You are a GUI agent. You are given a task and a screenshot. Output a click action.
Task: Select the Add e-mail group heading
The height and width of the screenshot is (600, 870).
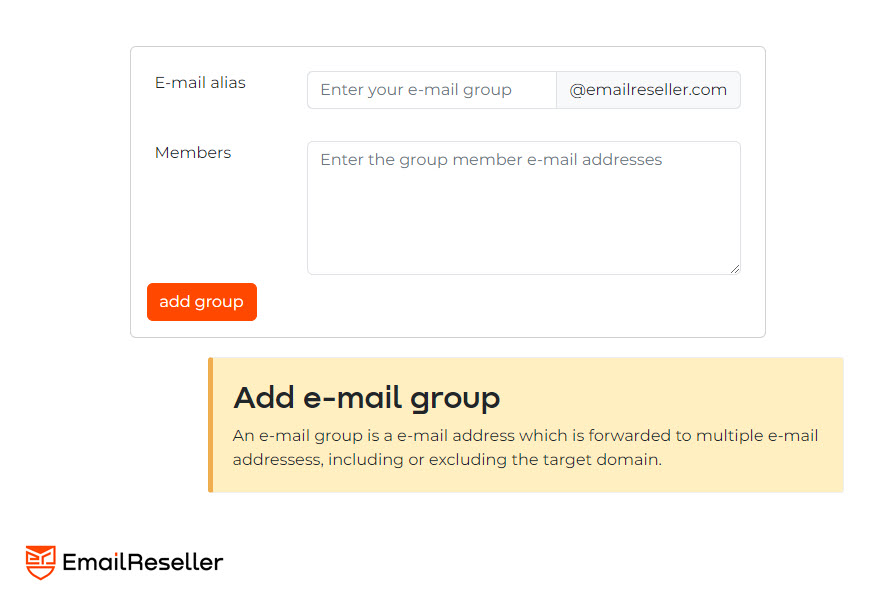(x=366, y=398)
